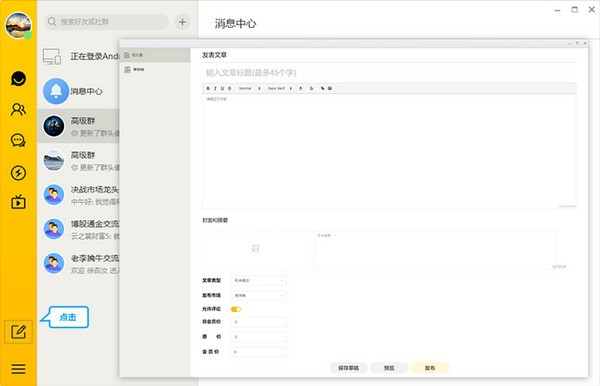The height and width of the screenshot is (386, 600).
Task: Click the insert link icon in toolbar
Action: coord(323,88)
